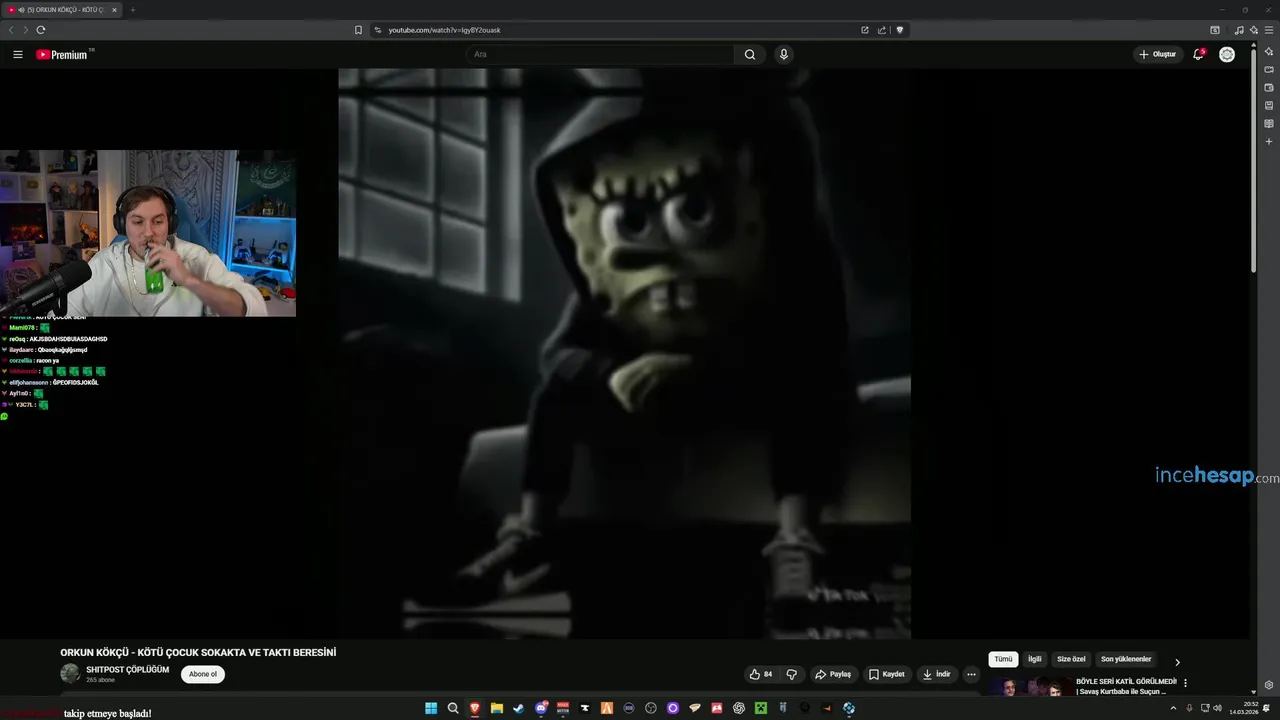The height and width of the screenshot is (720, 1280).
Task: Open SHITPOST ÇÖPLÜĞÜM channel name link
Action: pos(127,670)
